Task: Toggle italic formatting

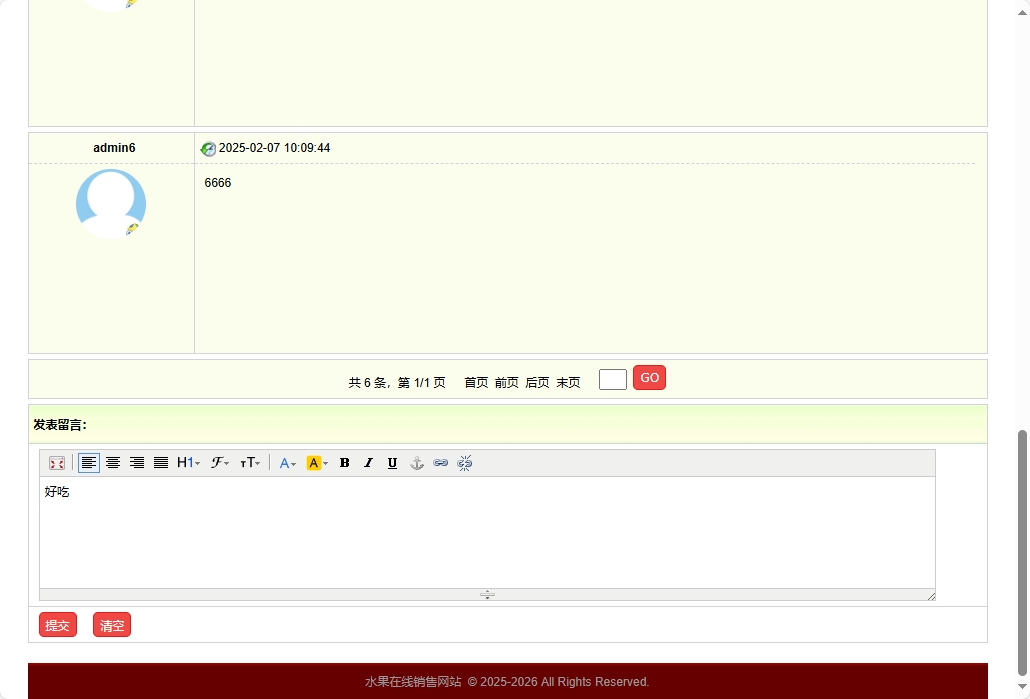Action: [368, 463]
